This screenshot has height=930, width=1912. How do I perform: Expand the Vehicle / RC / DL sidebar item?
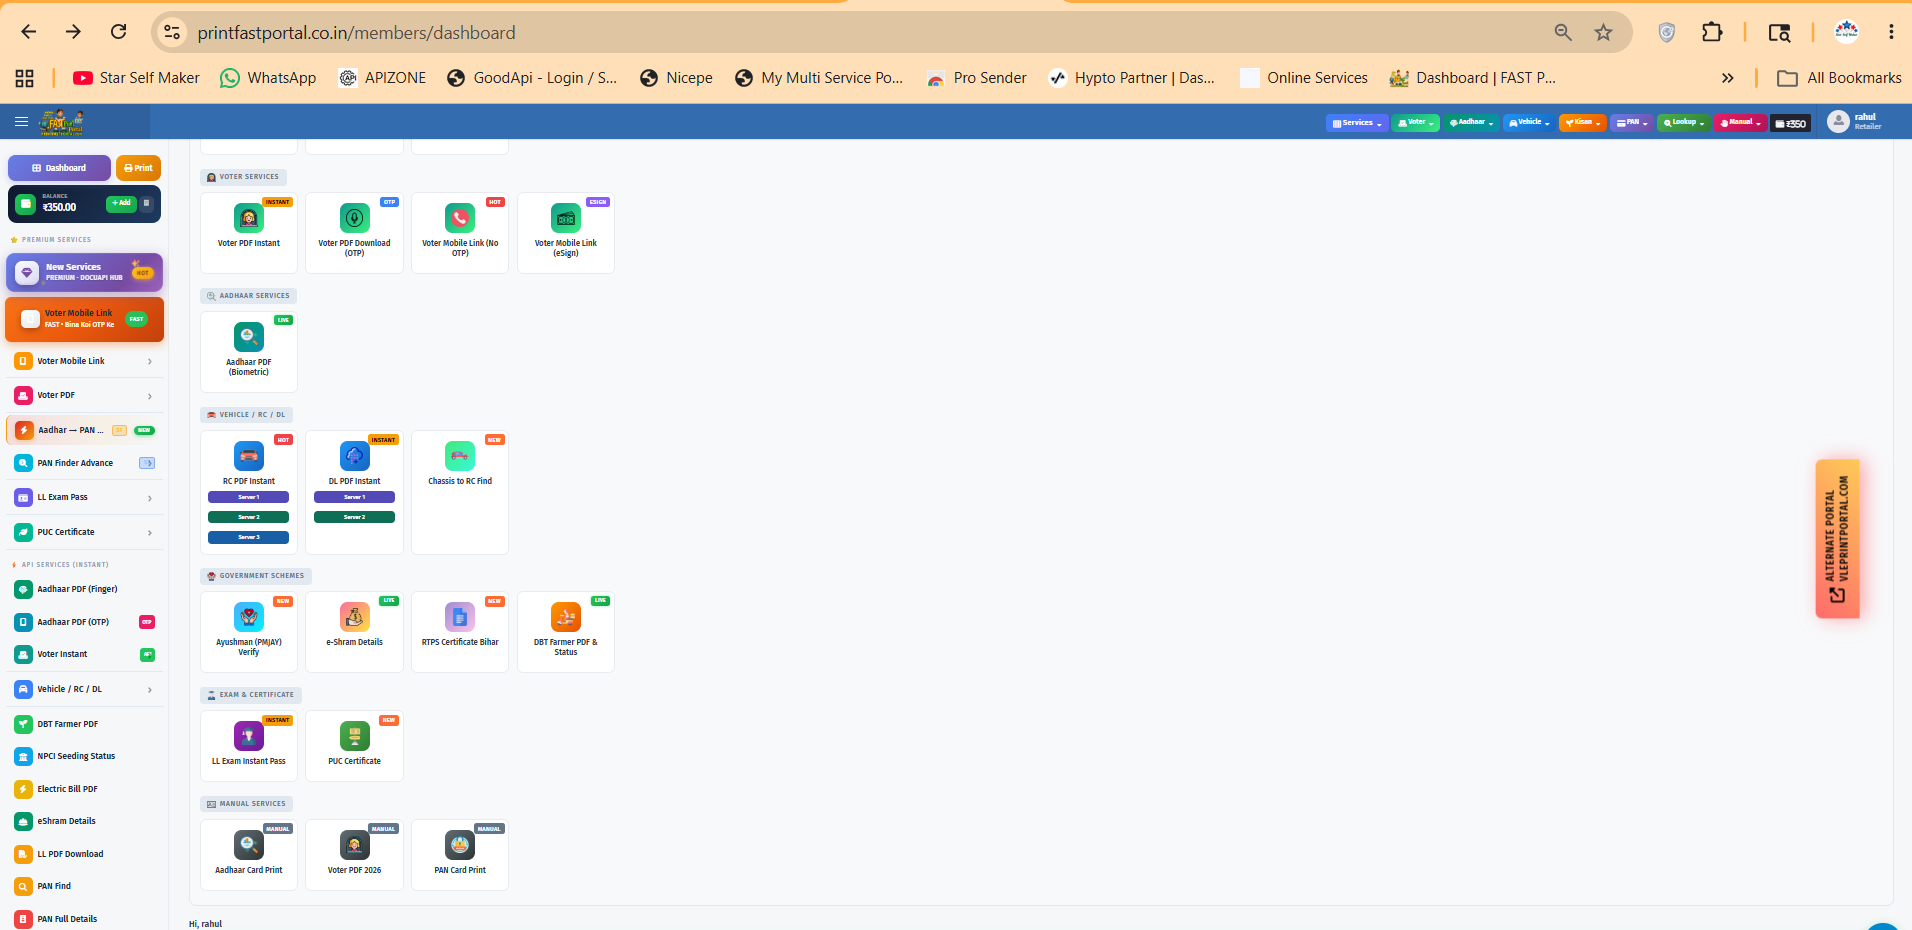point(85,689)
